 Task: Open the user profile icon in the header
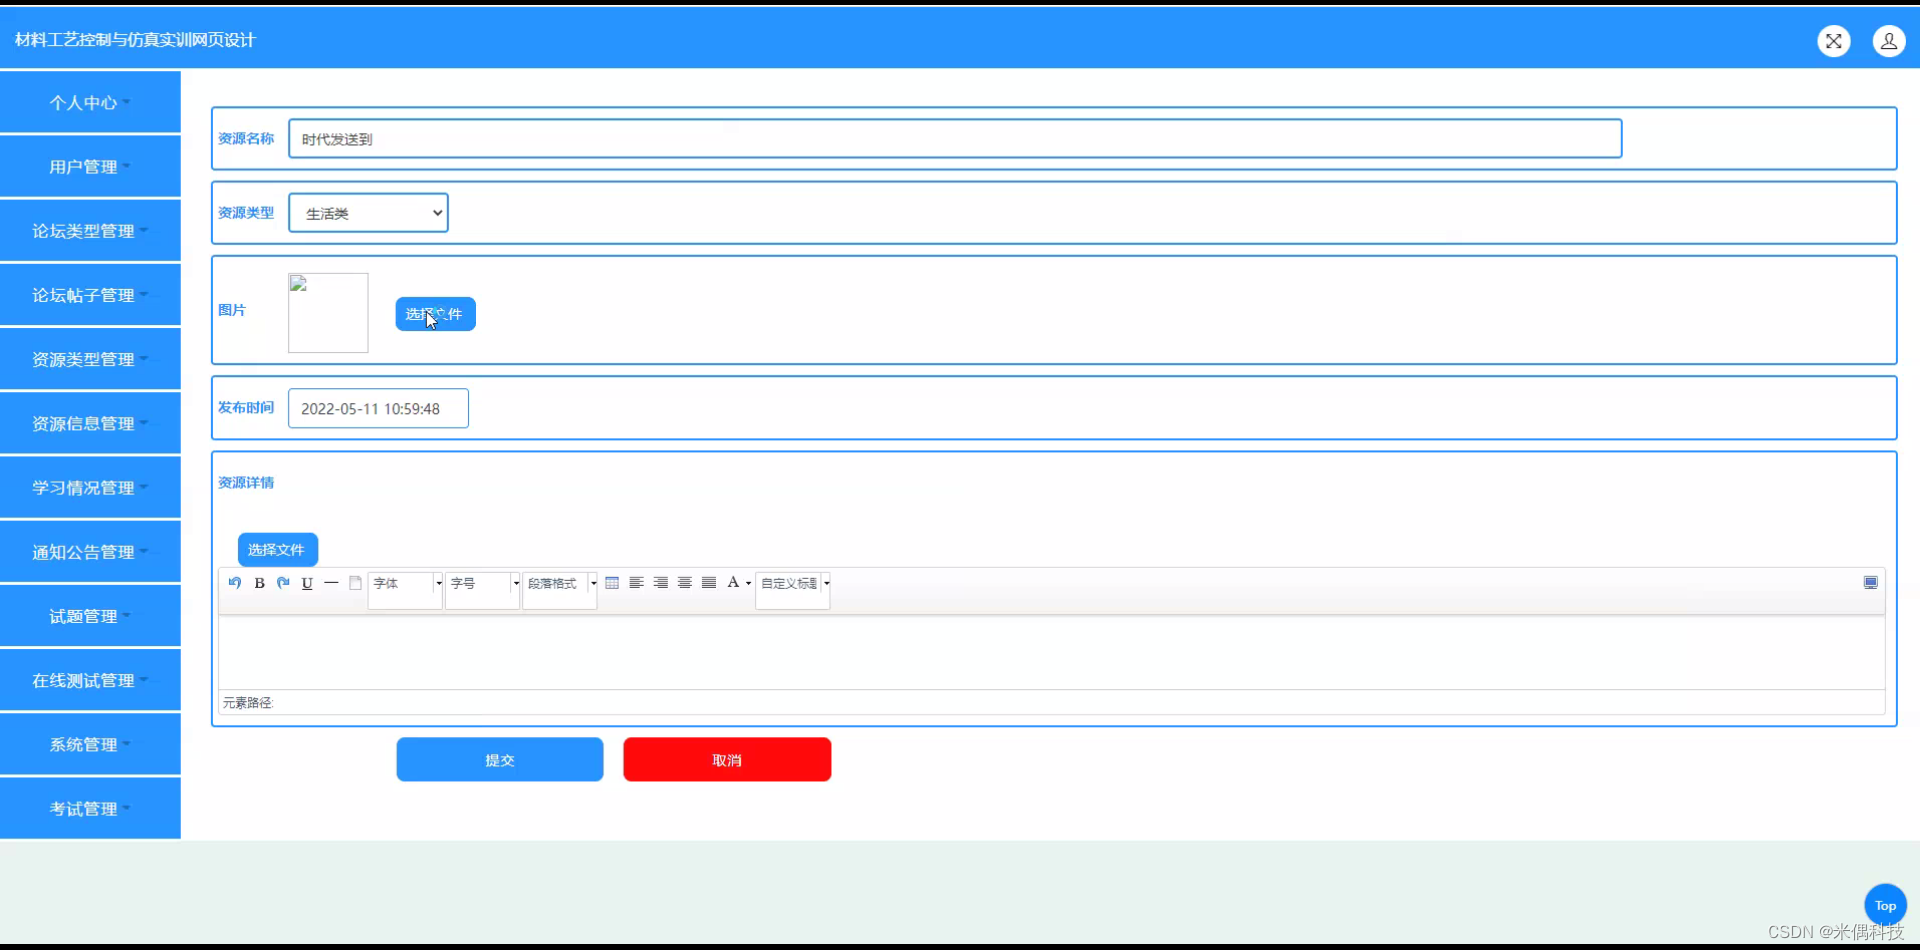pos(1889,41)
